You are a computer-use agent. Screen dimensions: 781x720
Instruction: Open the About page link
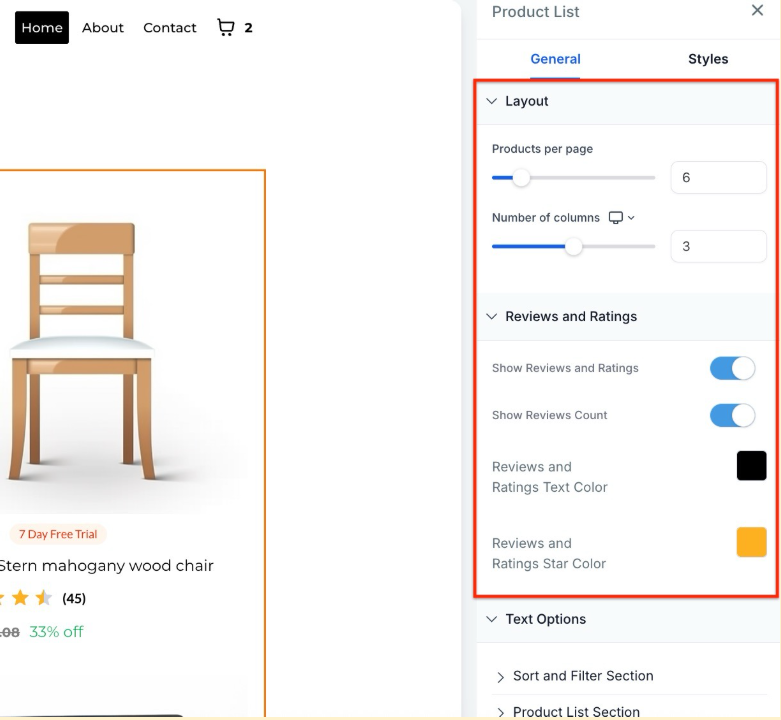[103, 27]
